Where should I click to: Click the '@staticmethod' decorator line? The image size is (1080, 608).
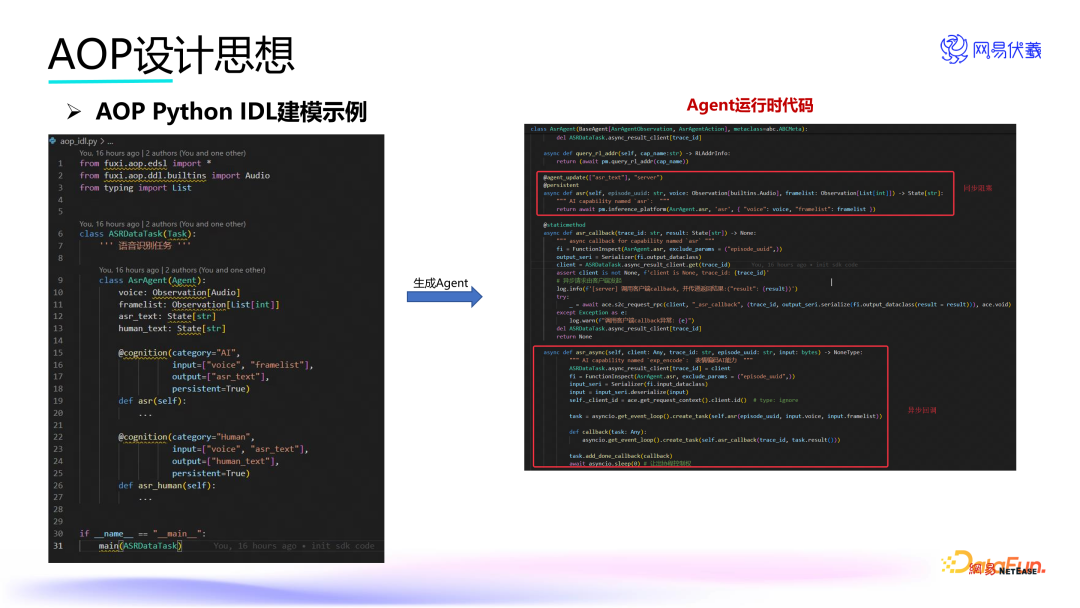tap(564, 224)
